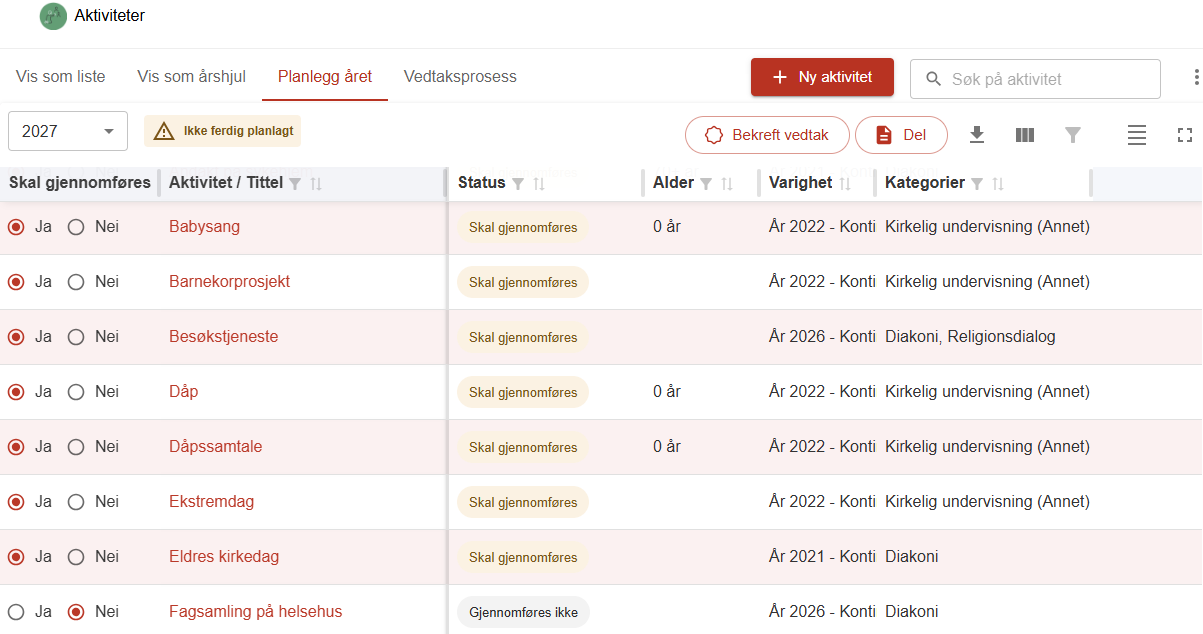Viewport: 1203px width, 634px height.
Task: Set Dåpssamtale to Nei
Action: click(76, 447)
